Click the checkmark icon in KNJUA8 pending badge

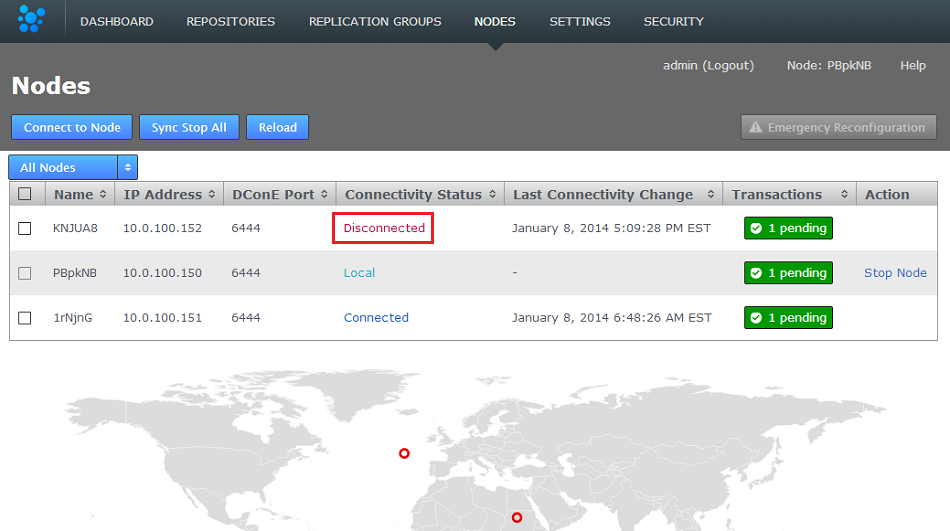pos(756,229)
